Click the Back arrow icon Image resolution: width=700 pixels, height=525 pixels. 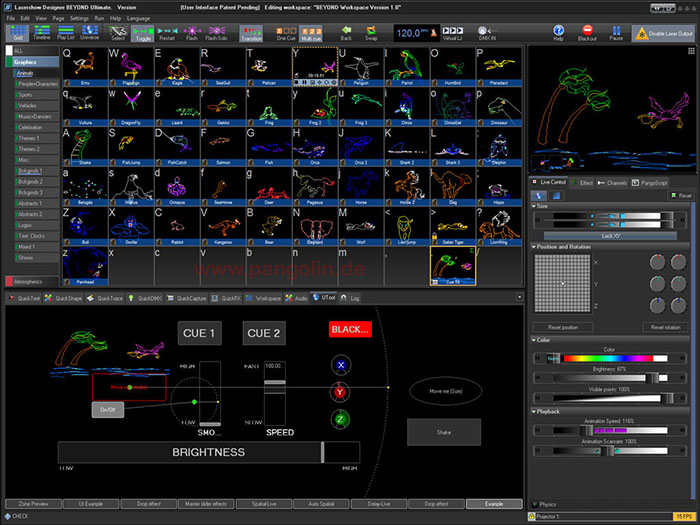click(346, 33)
